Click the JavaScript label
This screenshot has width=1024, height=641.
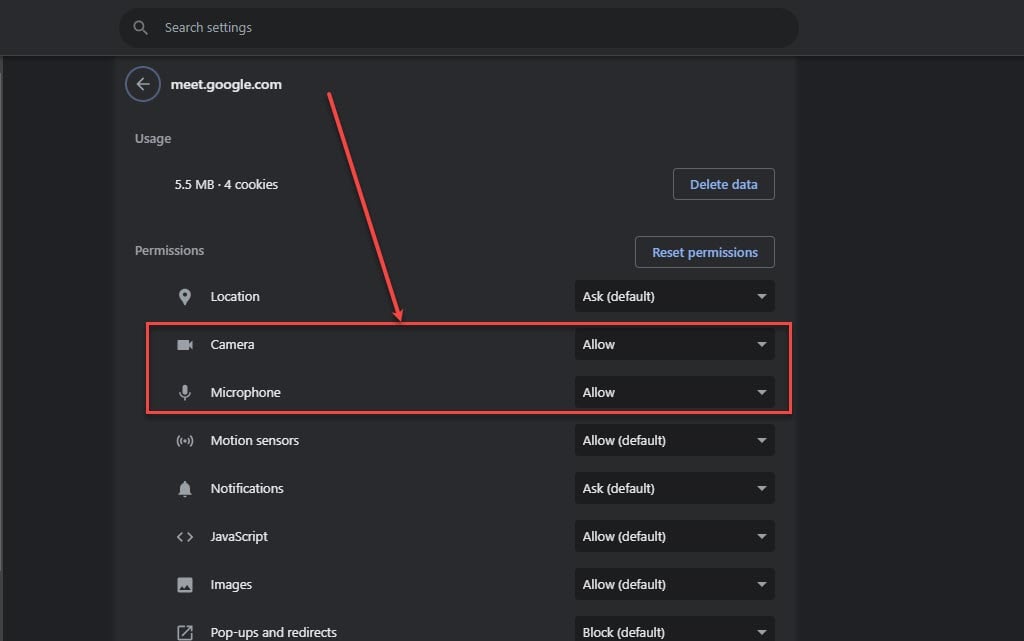click(x=239, y=537)
